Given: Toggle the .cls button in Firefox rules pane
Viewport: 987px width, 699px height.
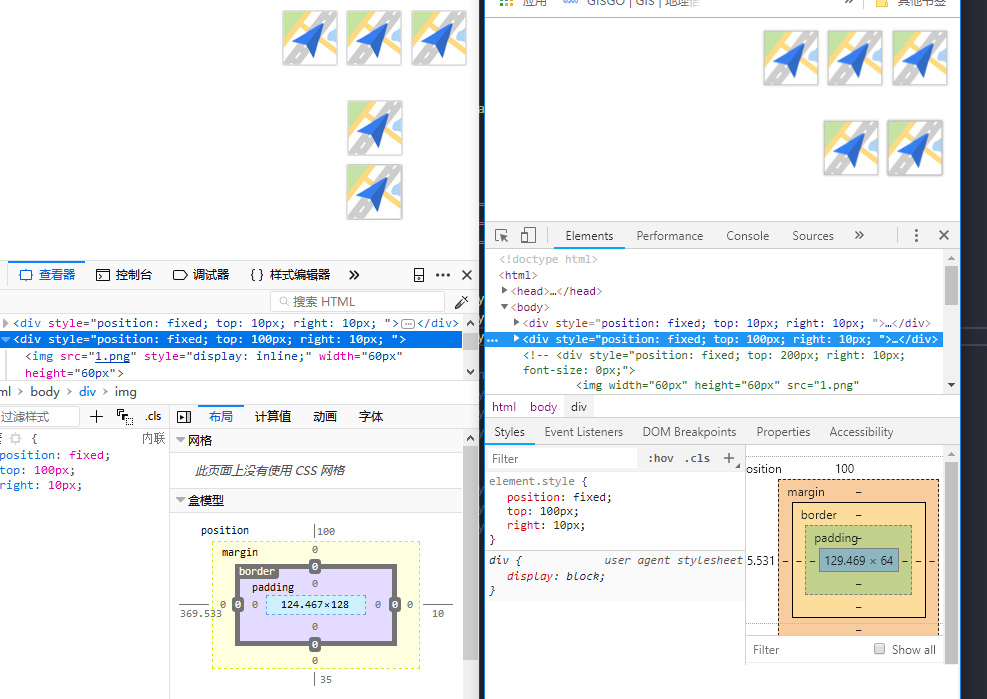Looking at the screenshot, I should [x=153, y=417].
